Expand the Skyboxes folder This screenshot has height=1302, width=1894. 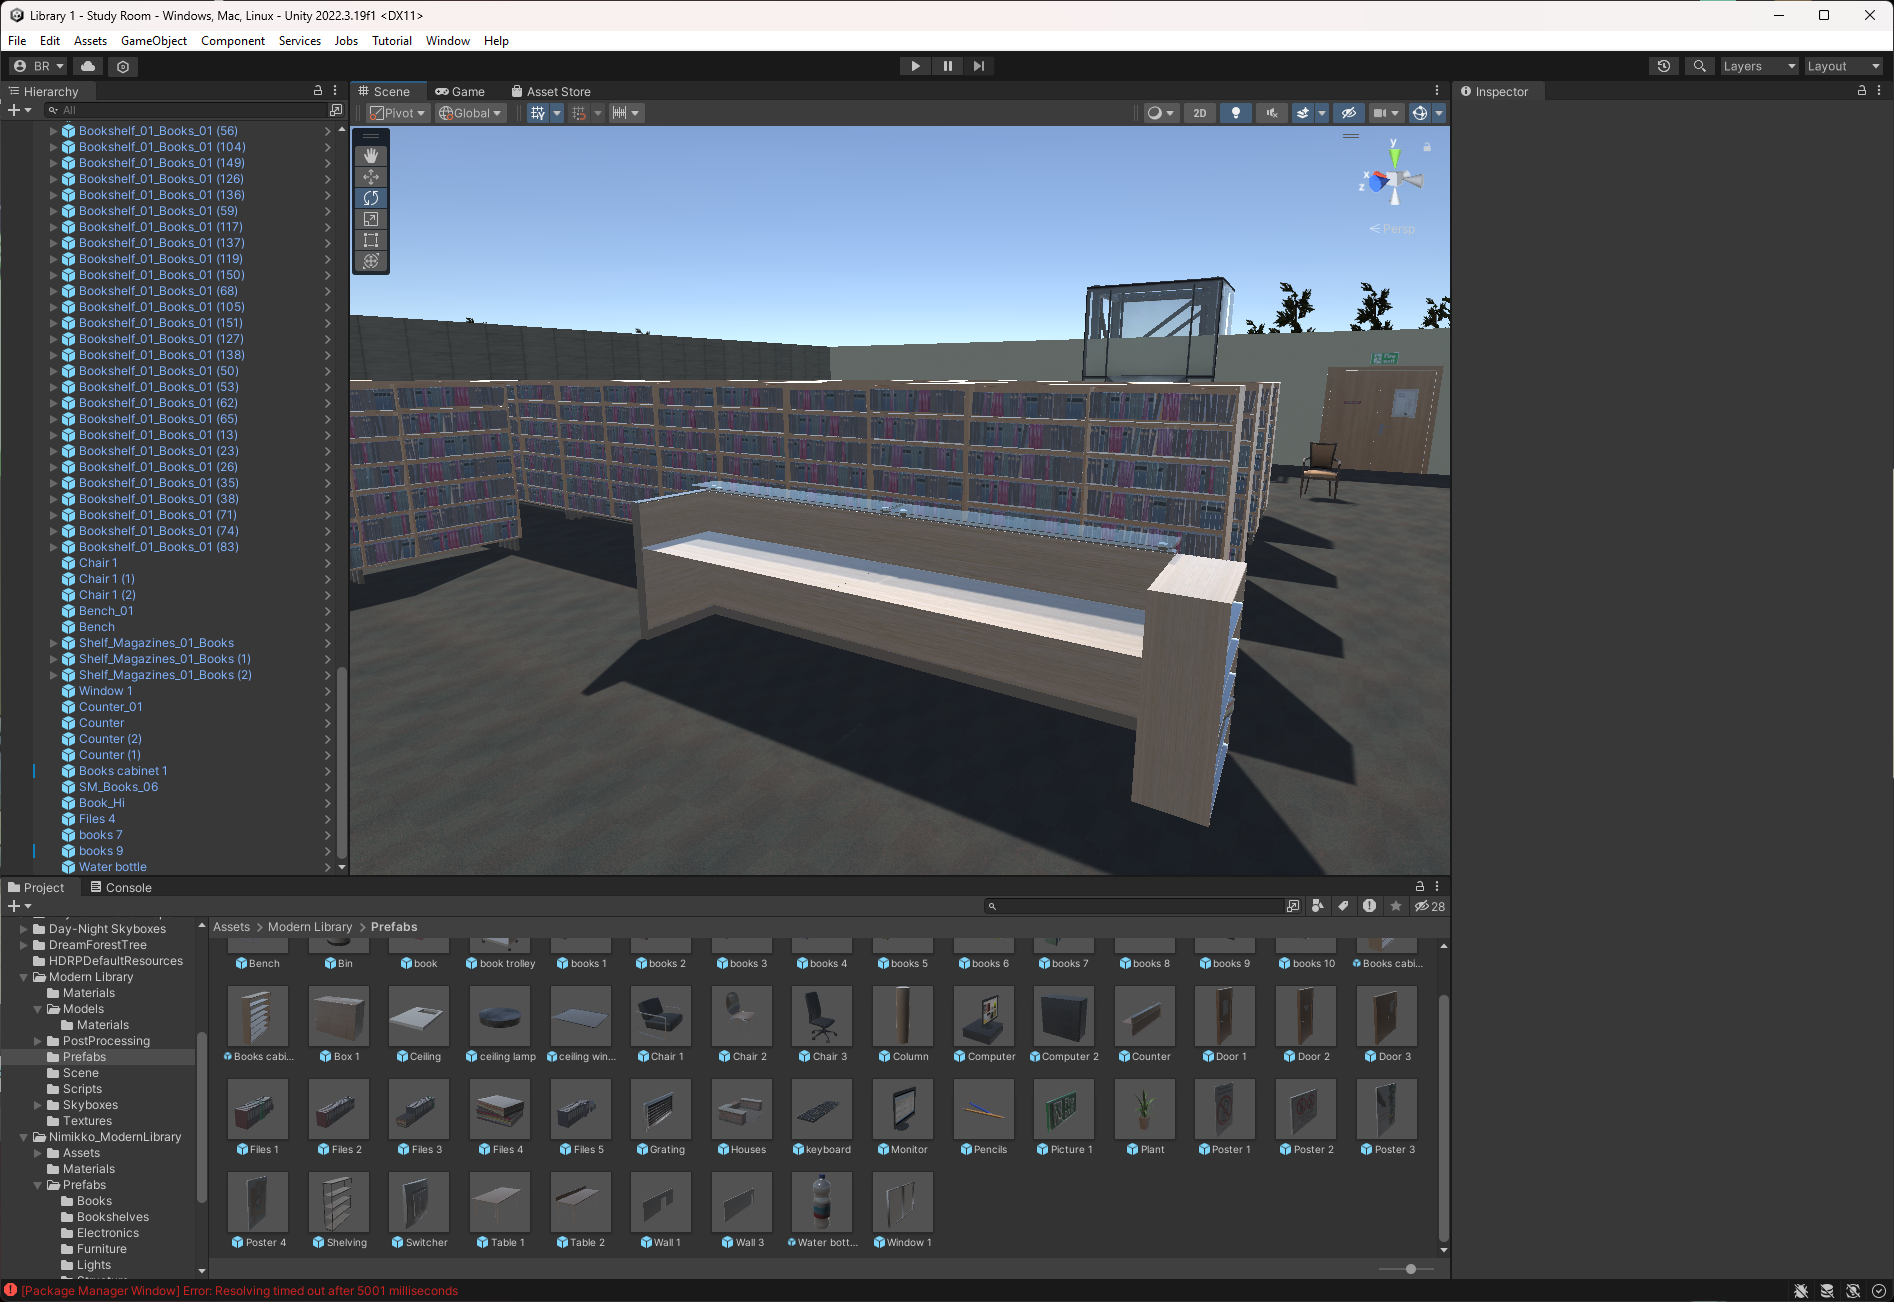[38, 1105]
